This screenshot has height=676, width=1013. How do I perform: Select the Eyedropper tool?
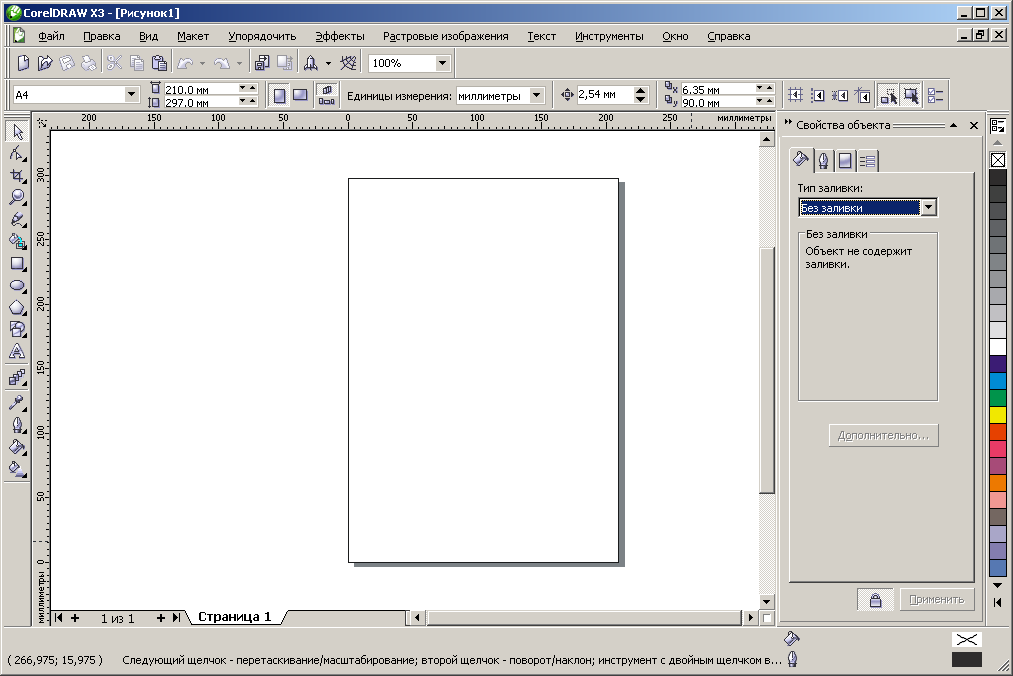coord(17,403)
